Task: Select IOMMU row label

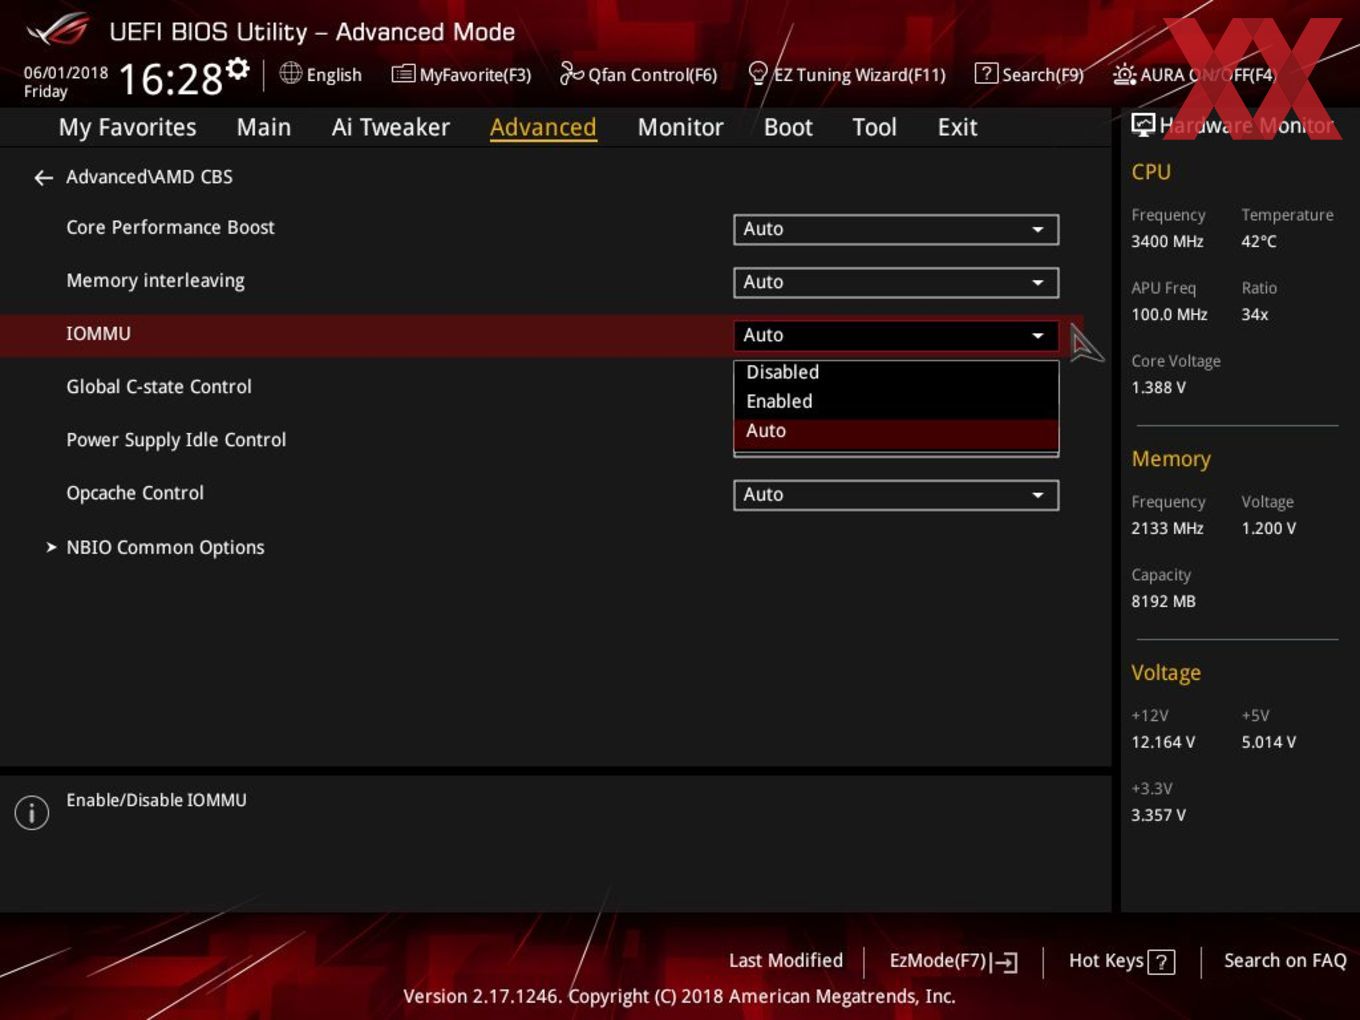Action: click(98, 334)
